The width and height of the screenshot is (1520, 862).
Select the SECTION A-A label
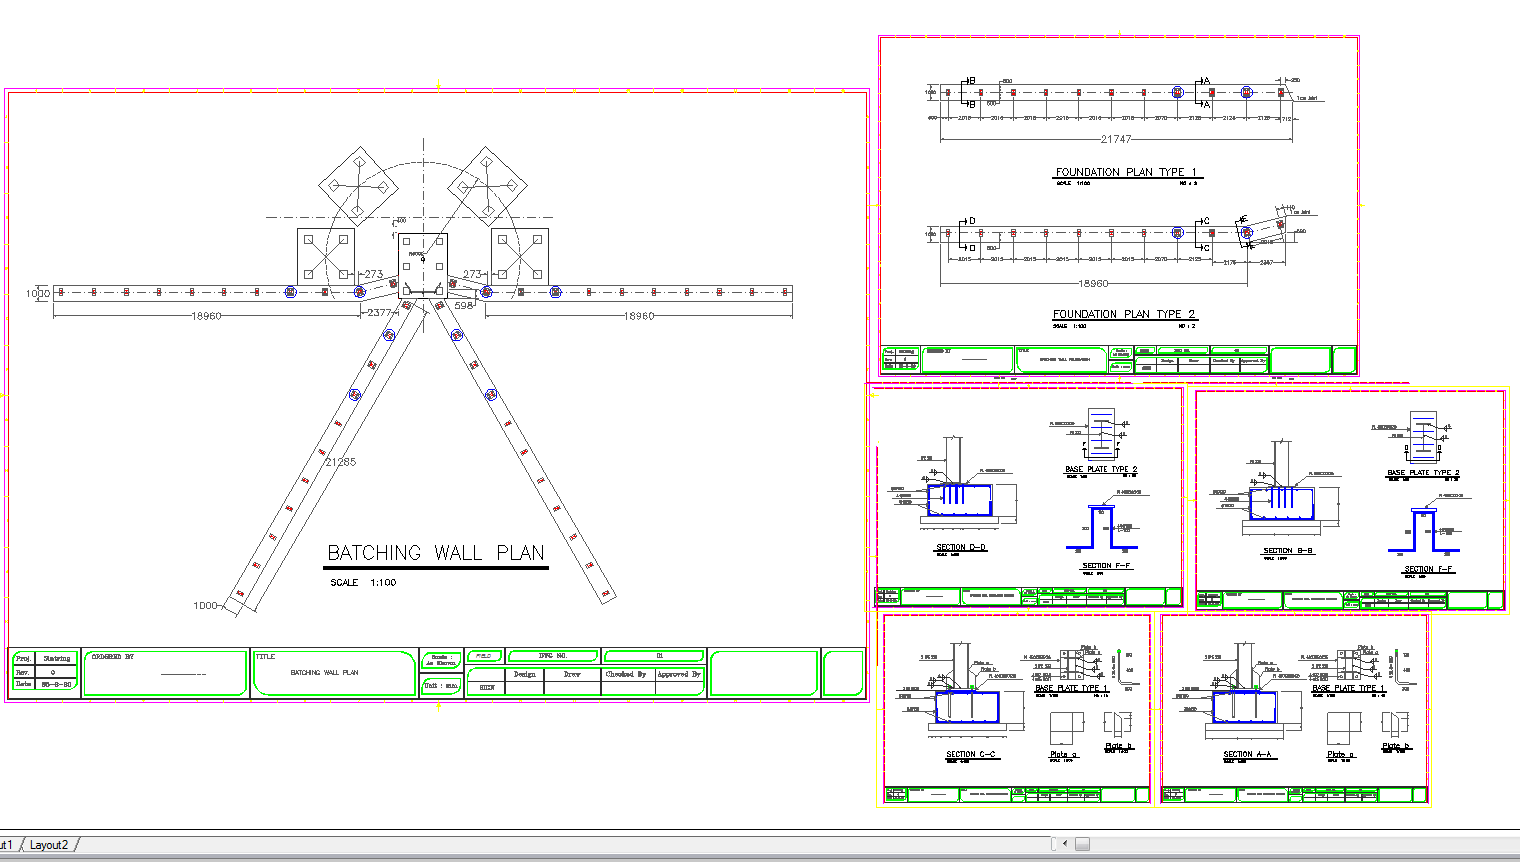click(x=1247, y=755)
